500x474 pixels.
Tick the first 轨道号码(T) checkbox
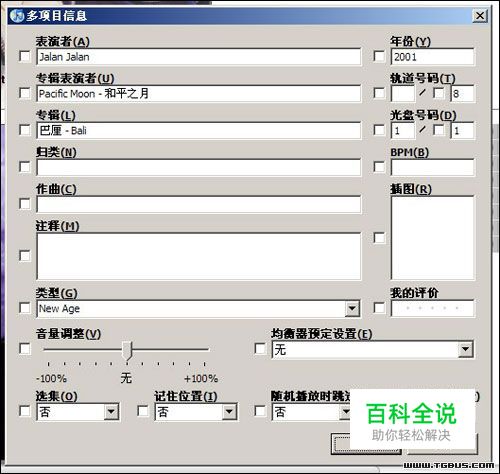tap(379, 93)
